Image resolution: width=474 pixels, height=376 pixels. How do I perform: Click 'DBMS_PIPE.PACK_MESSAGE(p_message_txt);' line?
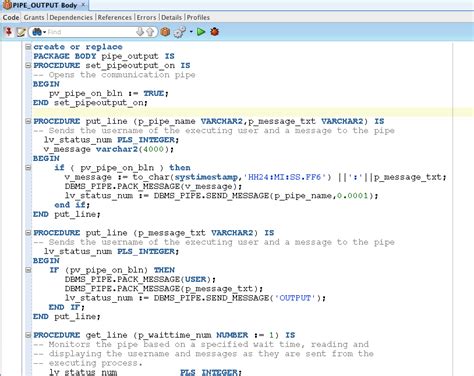[x=164, y=289]
